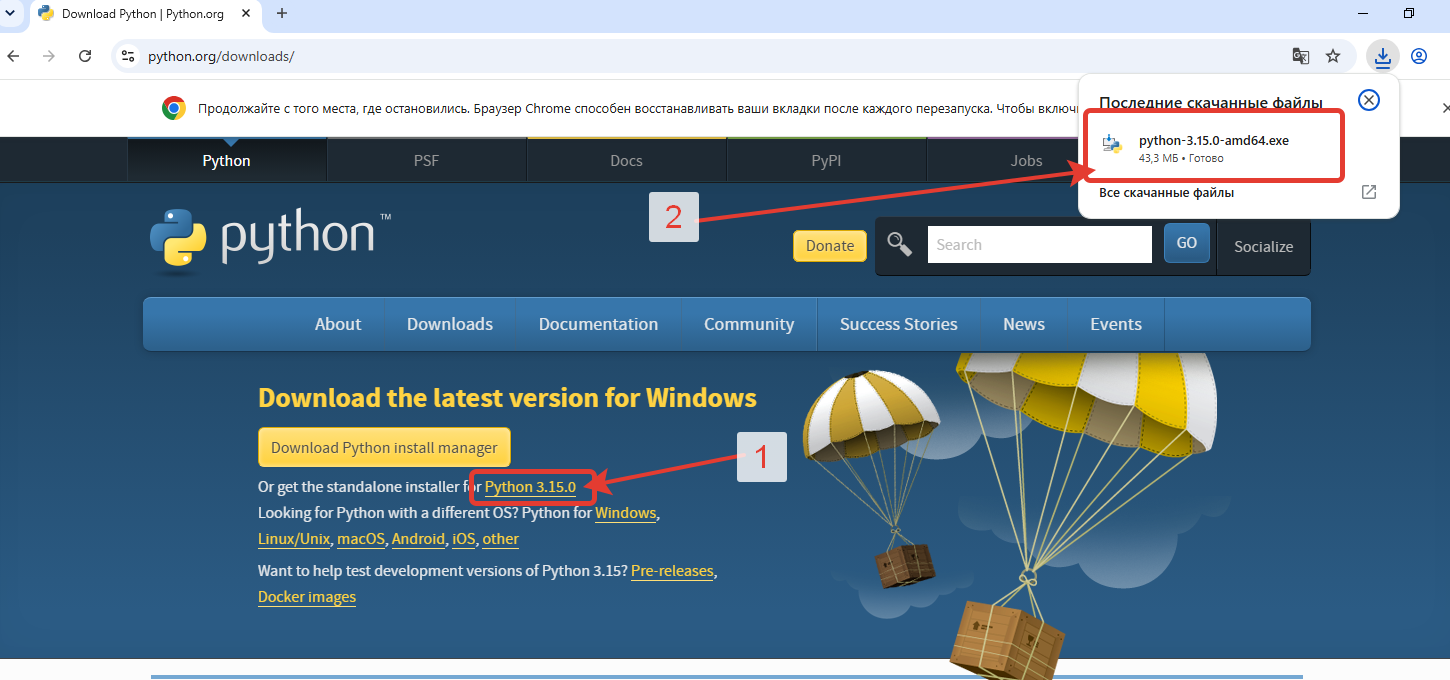Go back to the previous page
The image size is (1450, 680).
coord(13,56)
